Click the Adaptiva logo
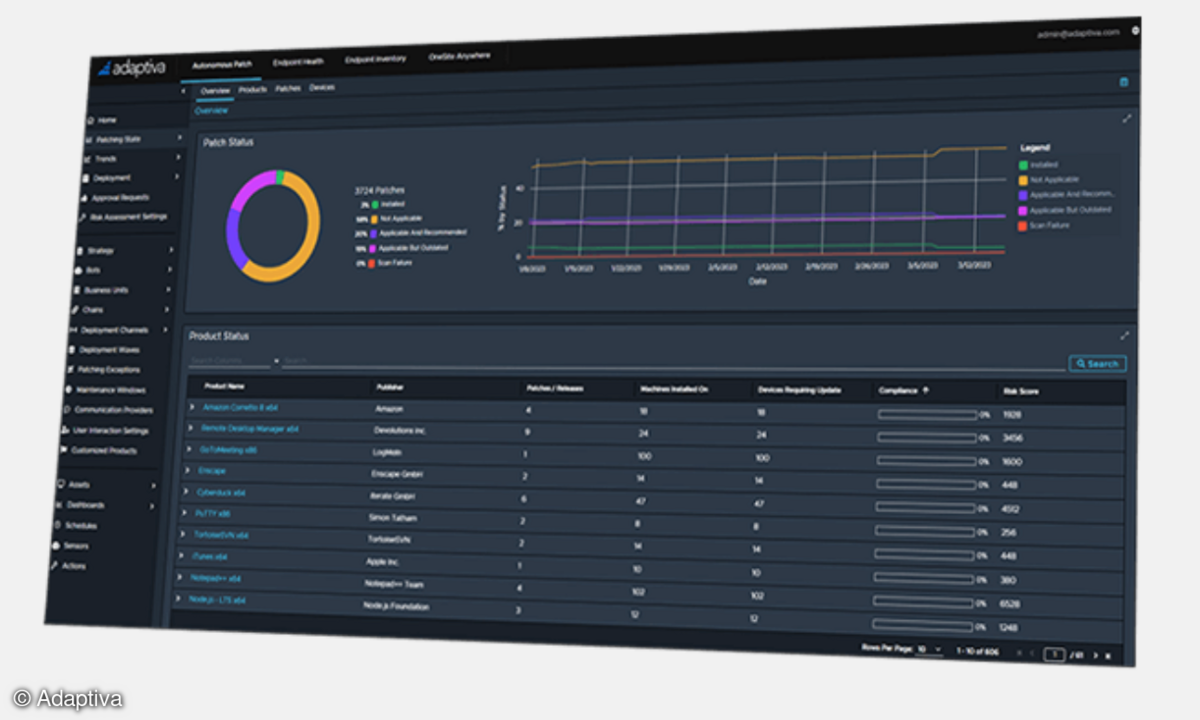 pos(132,68)
